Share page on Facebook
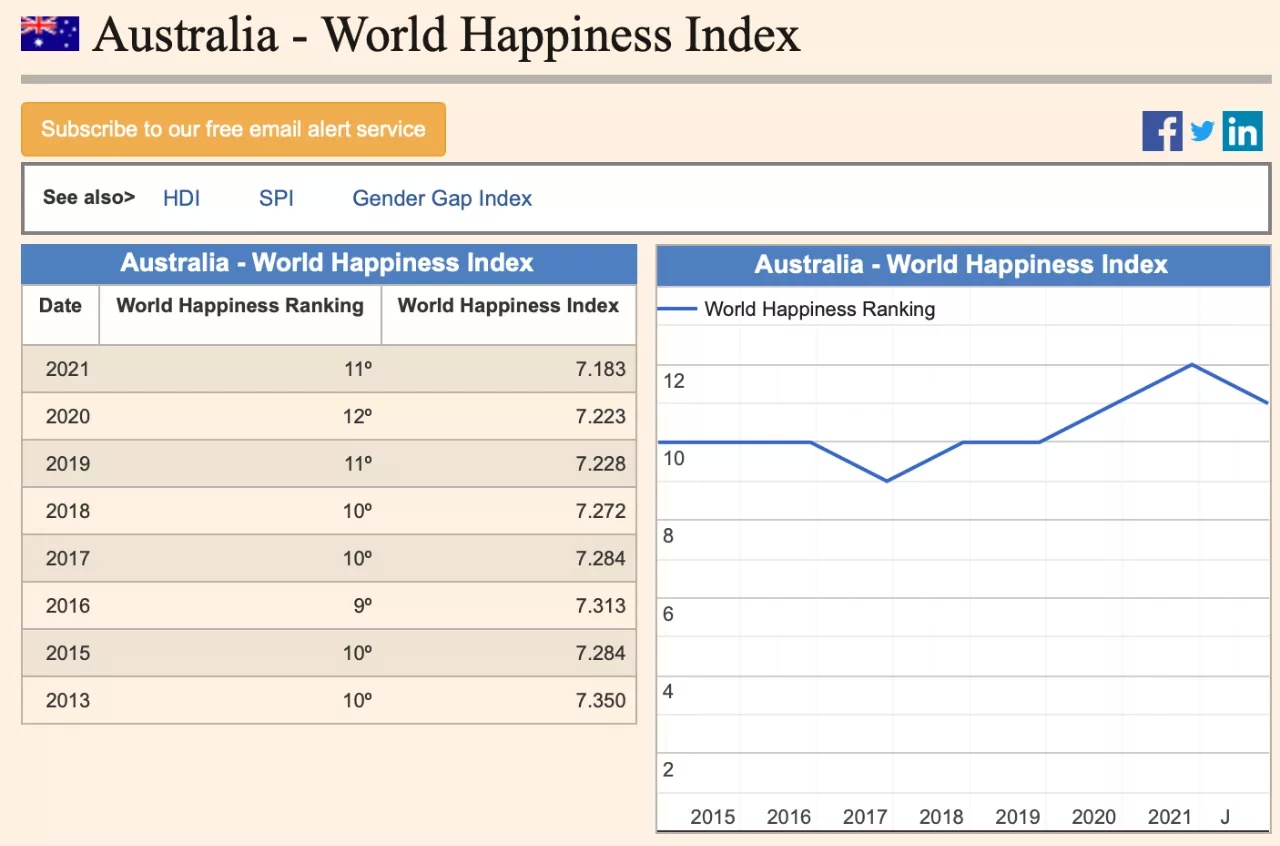This screenshot has height=846, width=1280. 1162,131
